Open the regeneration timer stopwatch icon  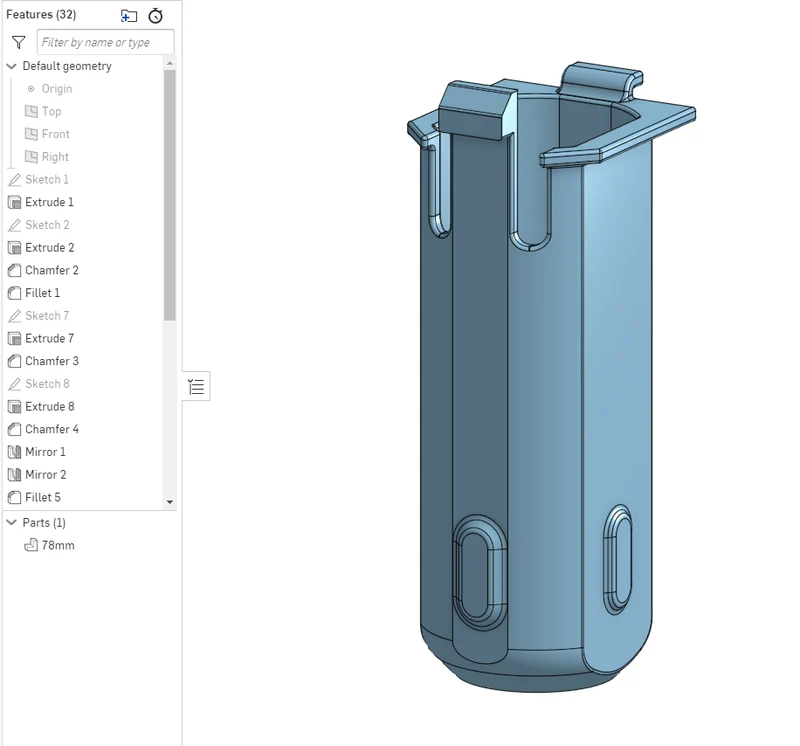pyautogui.click(x=156, y=16)
